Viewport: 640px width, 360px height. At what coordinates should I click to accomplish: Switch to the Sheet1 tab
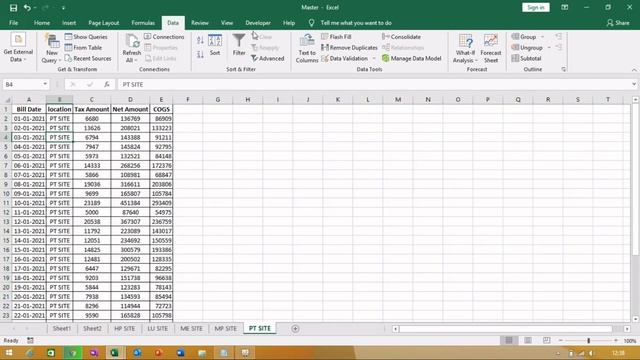[62, 329]
